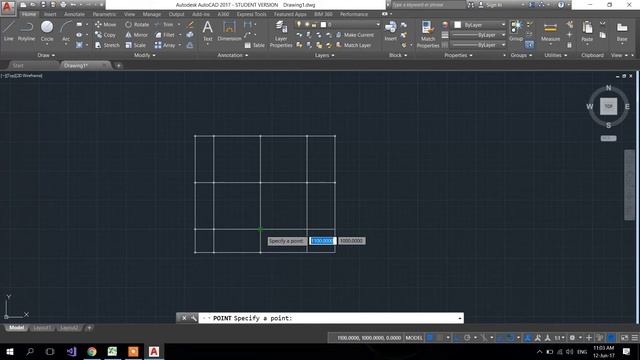Image resolution: width=640 pixels, height=360 pixels.
Task: Click Match Properties tool
Action: [x=428, y=34]
